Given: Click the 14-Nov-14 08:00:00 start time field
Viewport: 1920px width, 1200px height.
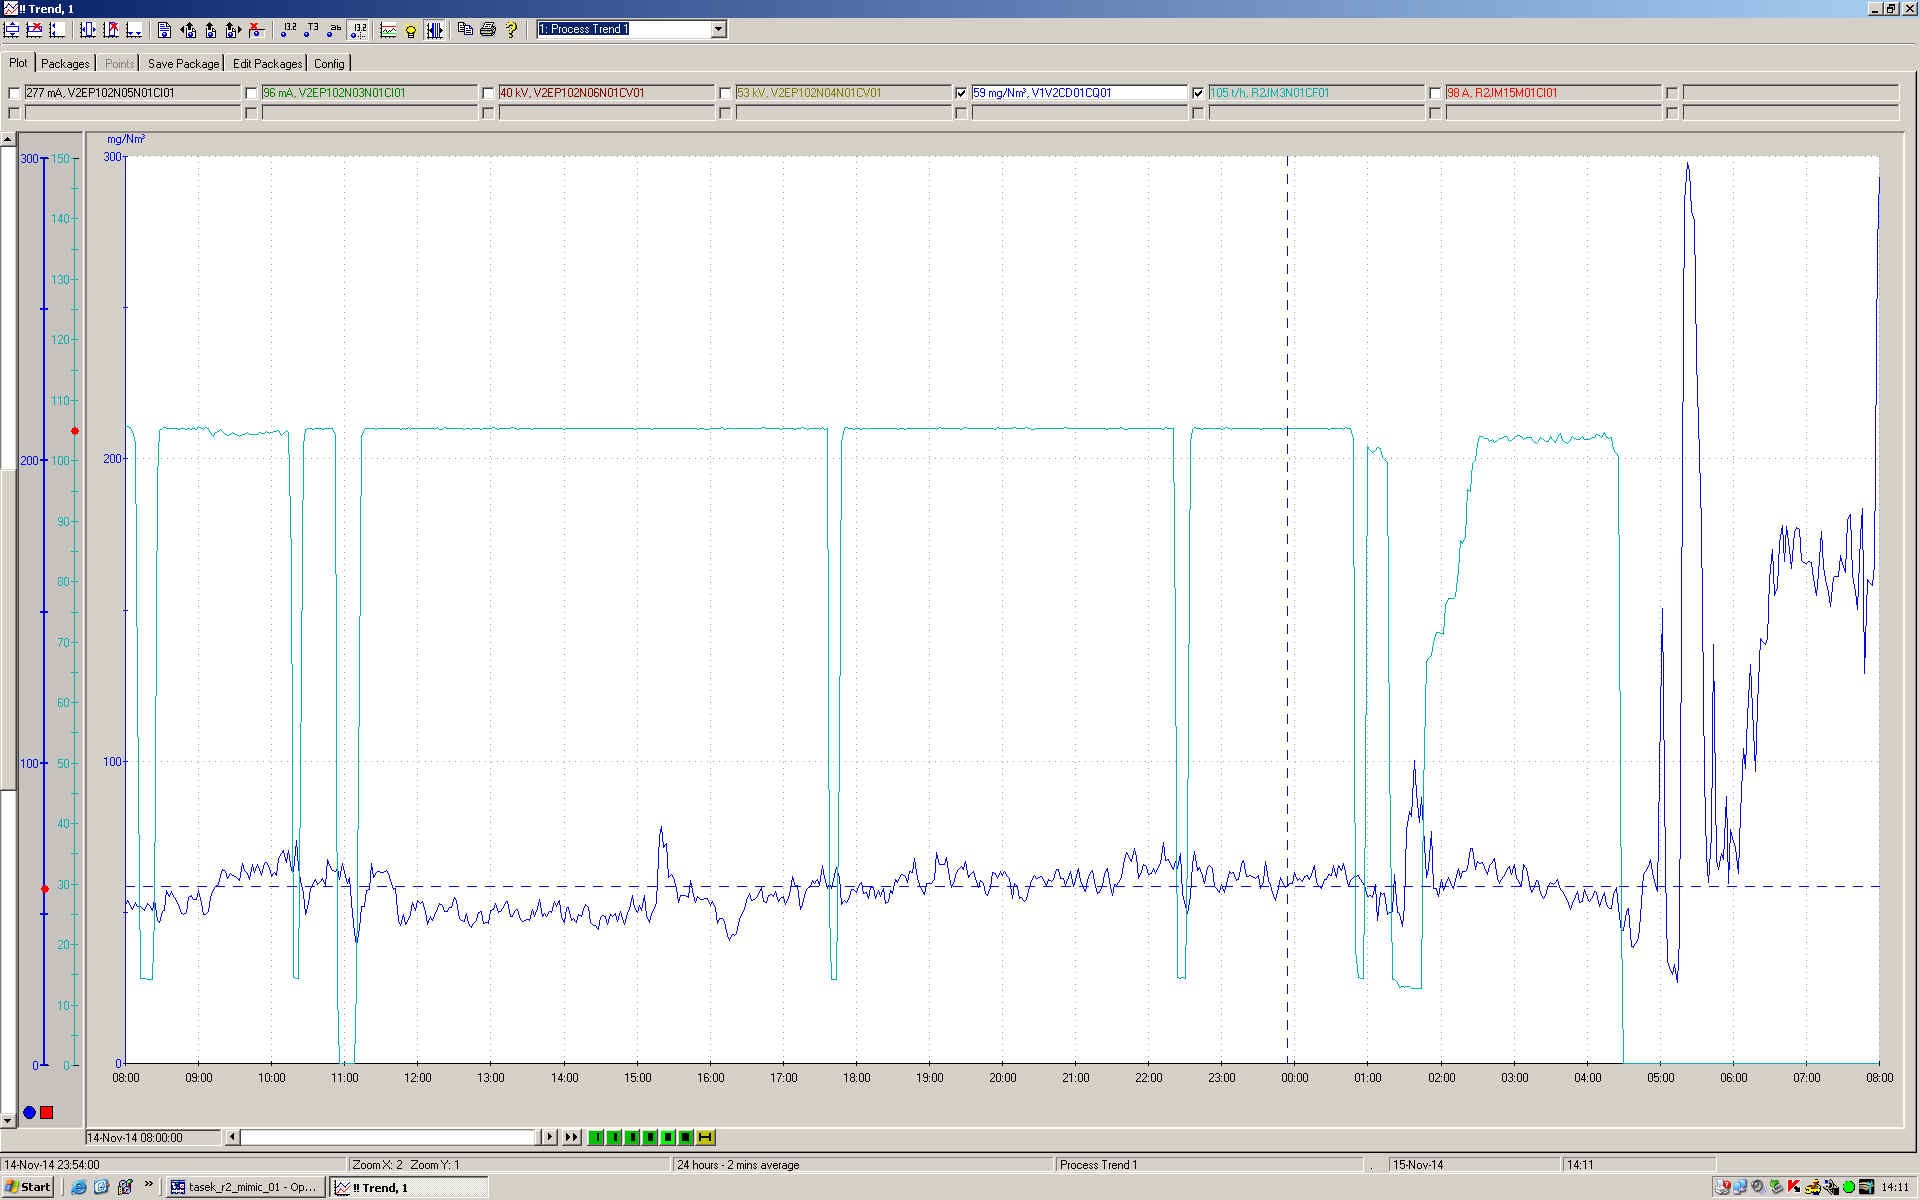Looking at the screenshot, I should 154,1137.
